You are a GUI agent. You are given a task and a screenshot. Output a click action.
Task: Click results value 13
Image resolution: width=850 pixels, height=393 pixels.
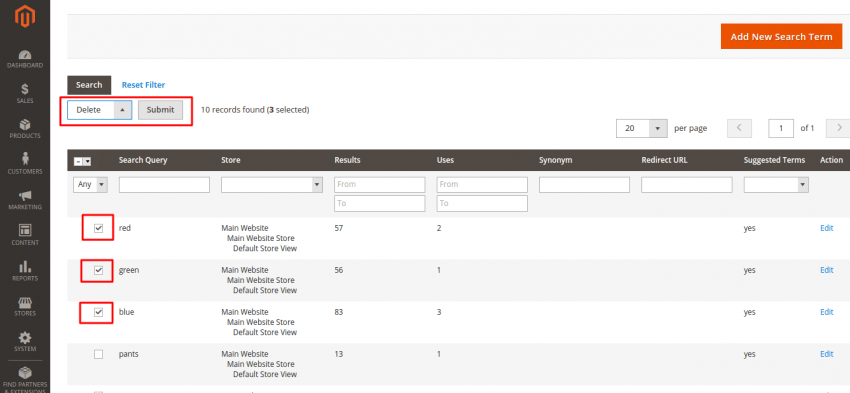339,354
